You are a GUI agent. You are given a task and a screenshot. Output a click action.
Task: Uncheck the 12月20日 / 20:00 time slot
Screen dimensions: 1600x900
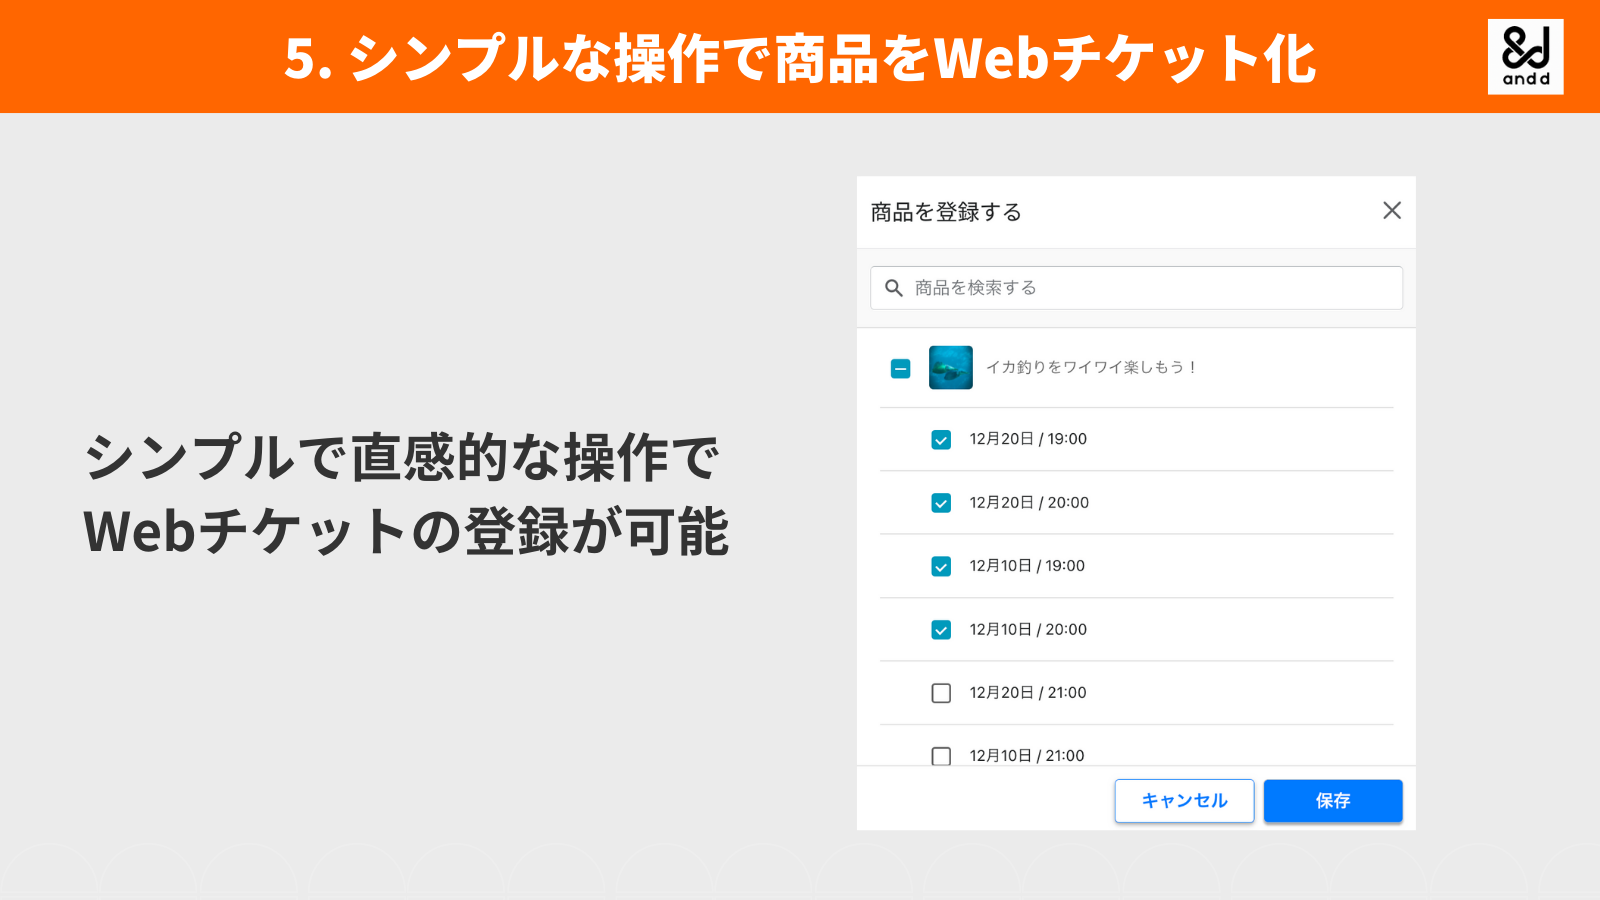[940, 503]
